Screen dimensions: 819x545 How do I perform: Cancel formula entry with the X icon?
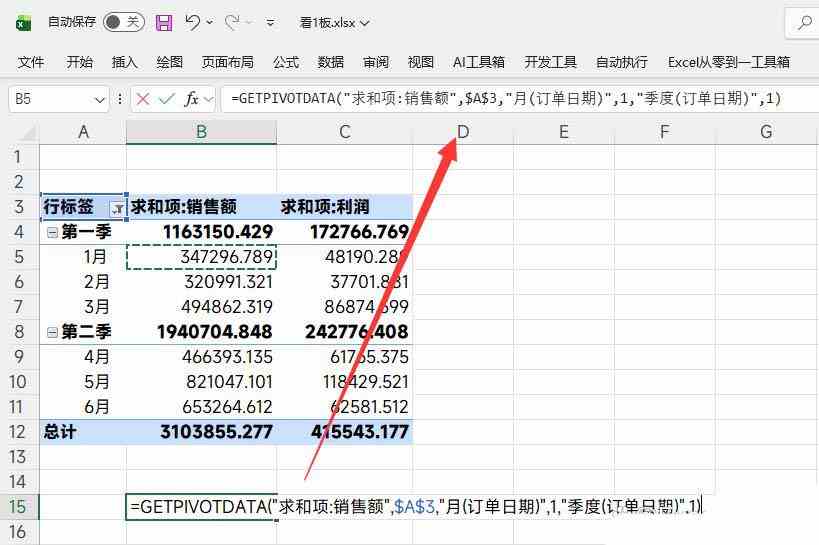click(x=143, y=99)
